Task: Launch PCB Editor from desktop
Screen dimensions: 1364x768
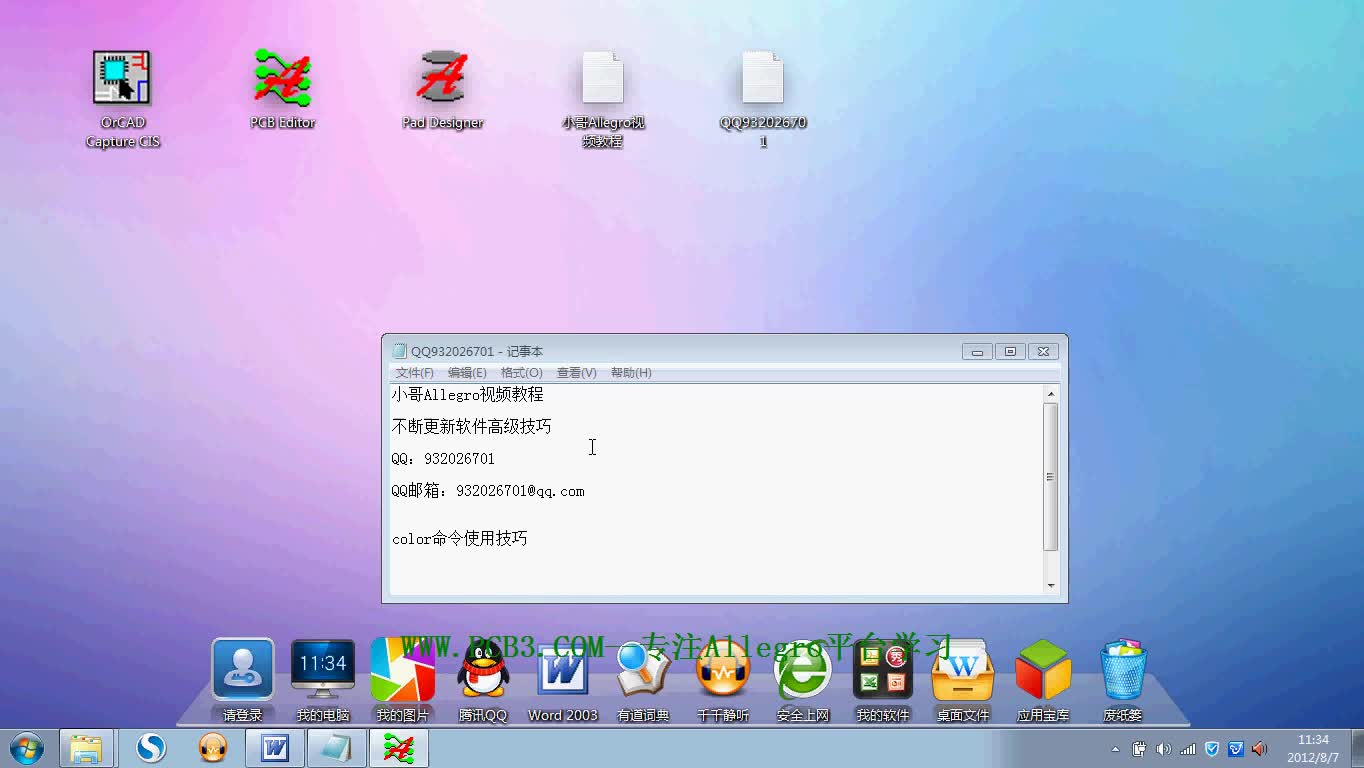Action: (282, 89)
